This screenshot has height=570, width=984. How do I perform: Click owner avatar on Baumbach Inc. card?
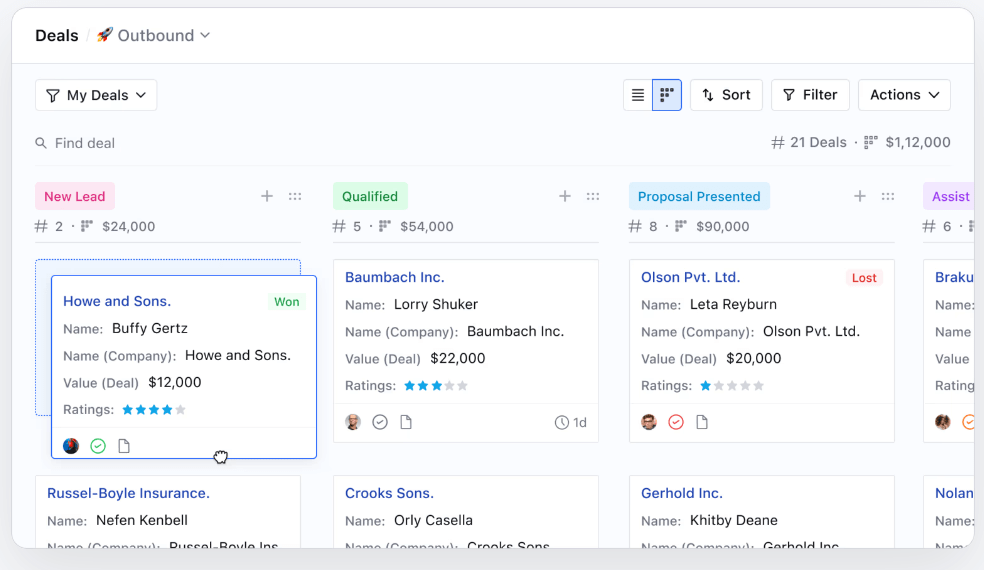pyautogui.click(x=353, y=422)
